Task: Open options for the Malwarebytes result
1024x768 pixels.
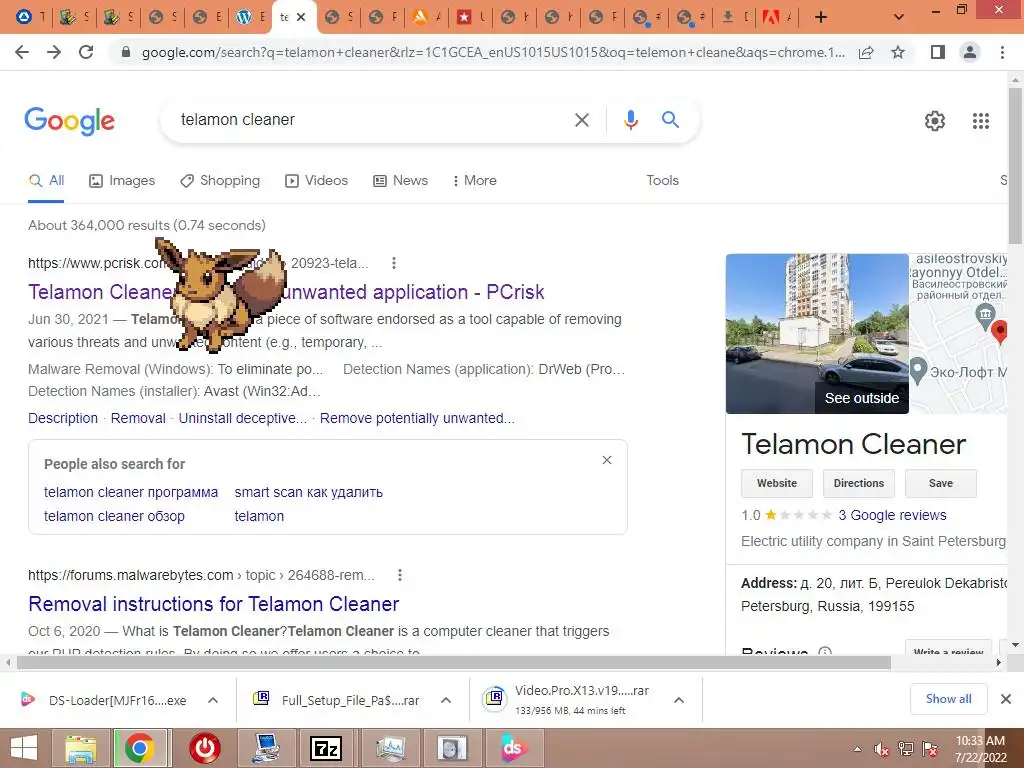Action: coord(400,575)
